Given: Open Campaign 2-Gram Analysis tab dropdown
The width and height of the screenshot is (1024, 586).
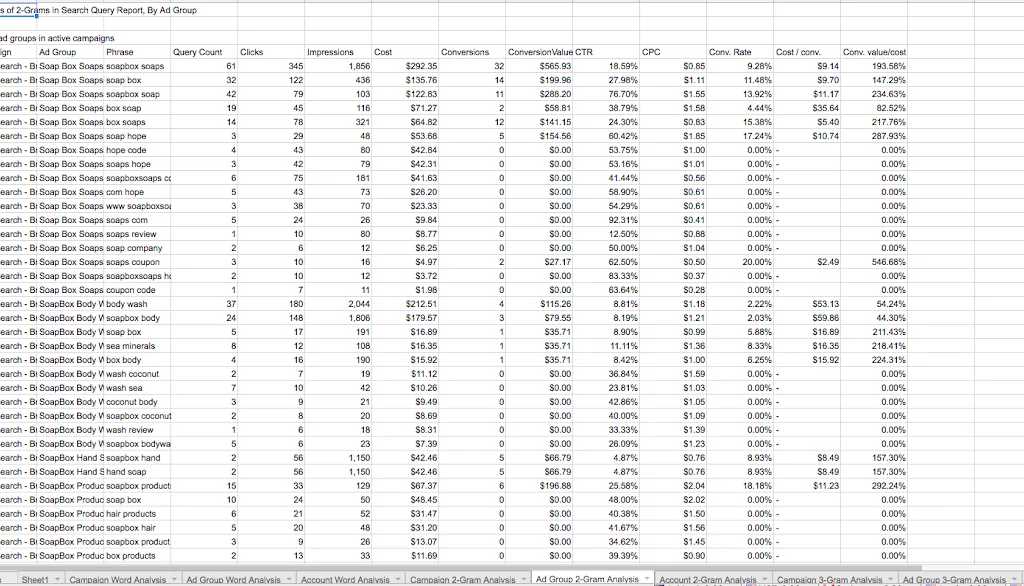Looking at the screenshot, I should coord(524,579).
